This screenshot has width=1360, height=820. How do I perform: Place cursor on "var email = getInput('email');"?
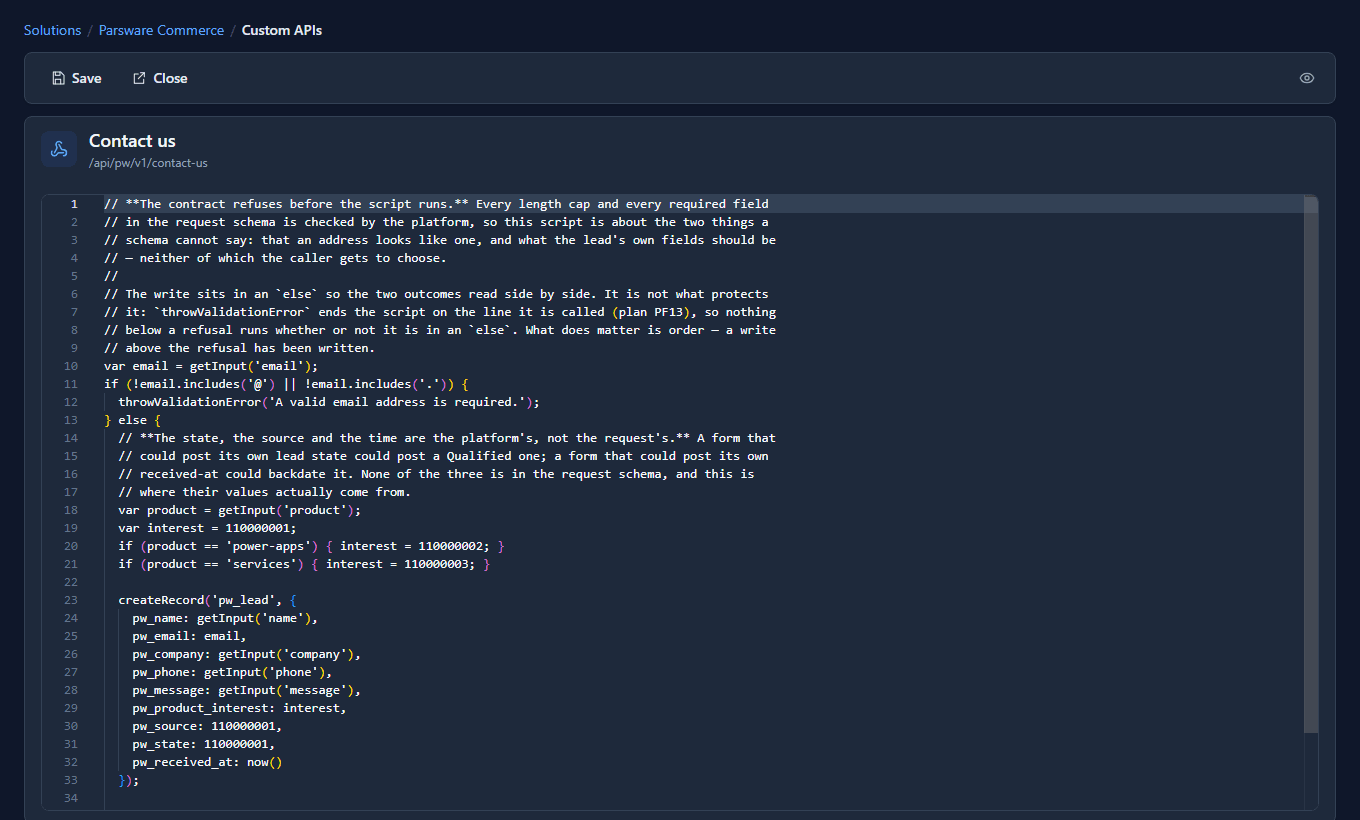(x=211, y=366)
